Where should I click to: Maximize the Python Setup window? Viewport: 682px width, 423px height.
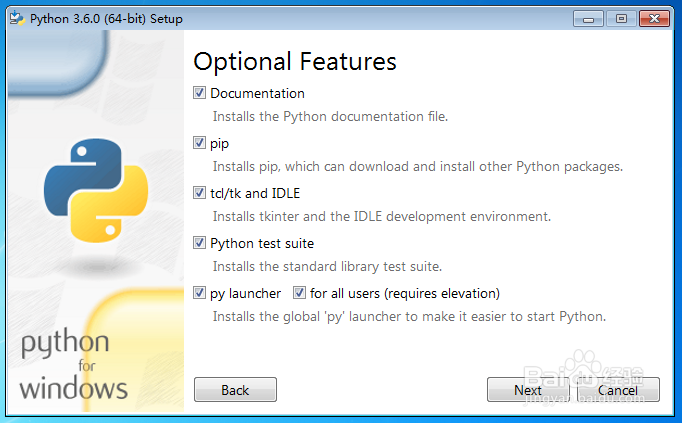click(621, 18)
